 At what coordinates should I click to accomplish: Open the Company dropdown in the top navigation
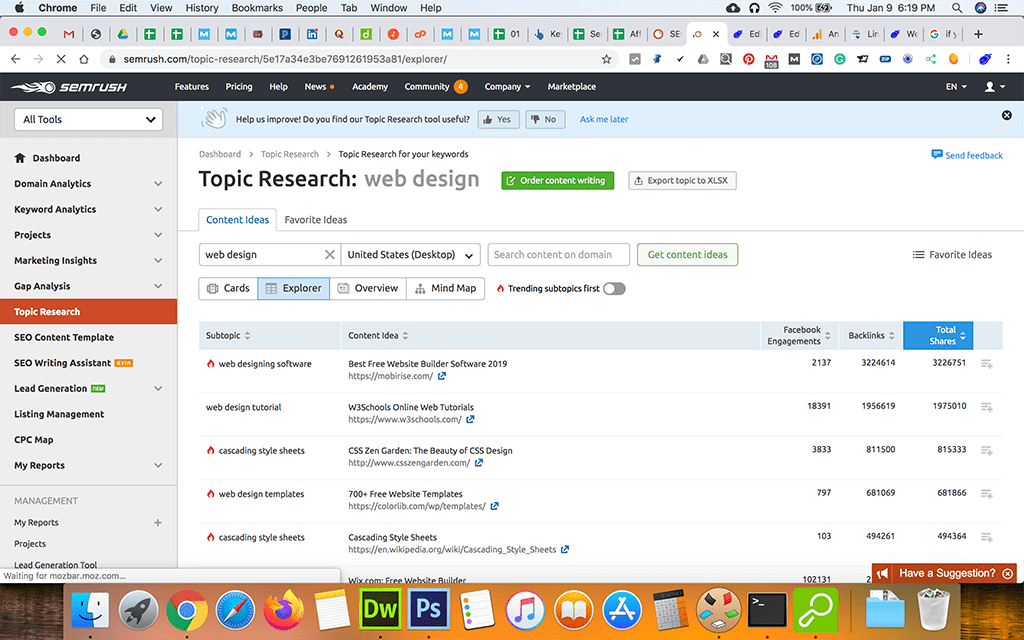507,87
